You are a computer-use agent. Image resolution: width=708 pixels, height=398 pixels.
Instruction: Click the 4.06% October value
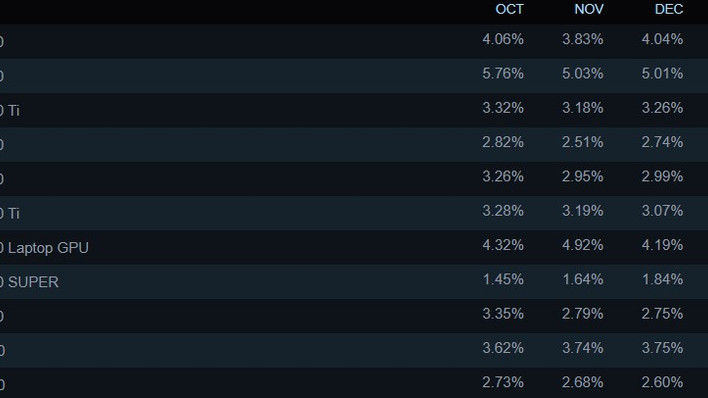[503, 39]
